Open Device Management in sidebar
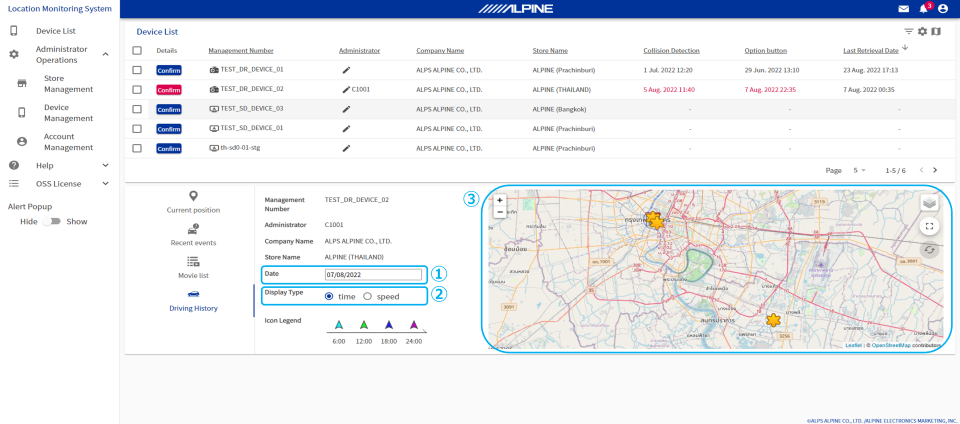 (x=69, y=113)
